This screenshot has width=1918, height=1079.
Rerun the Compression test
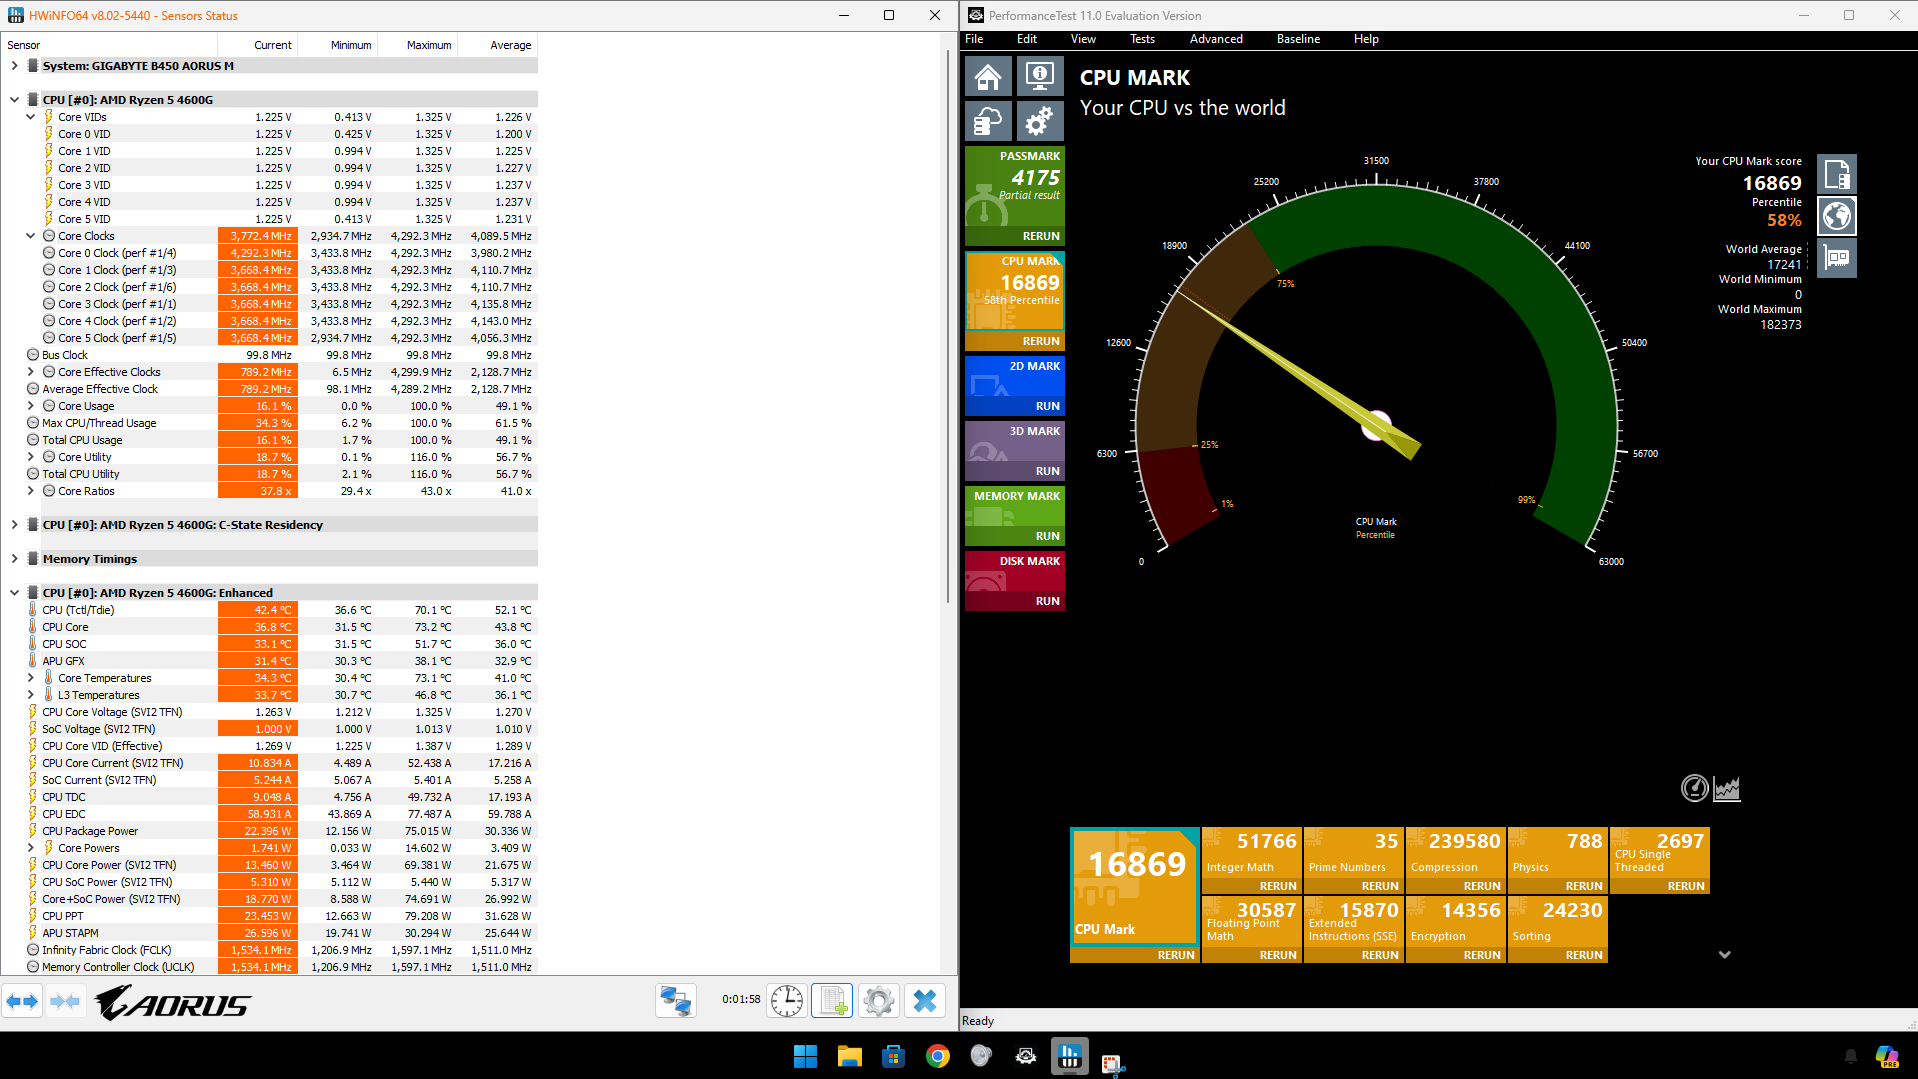tap(1482, 887)
